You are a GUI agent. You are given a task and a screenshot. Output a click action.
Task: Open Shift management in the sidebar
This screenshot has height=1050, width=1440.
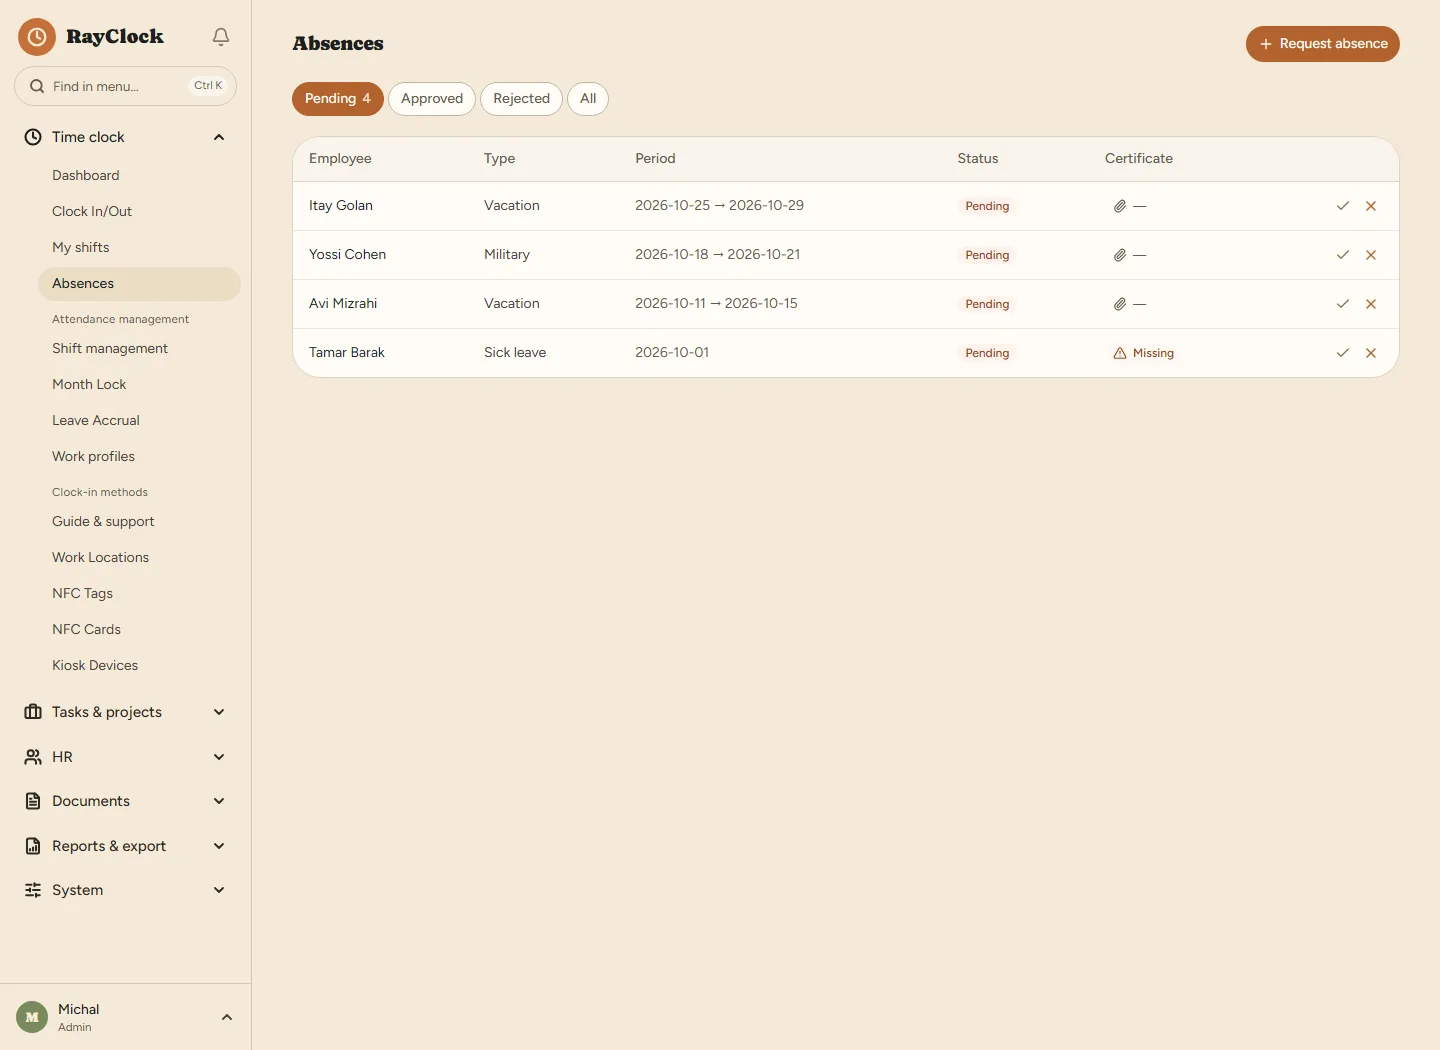139,348
